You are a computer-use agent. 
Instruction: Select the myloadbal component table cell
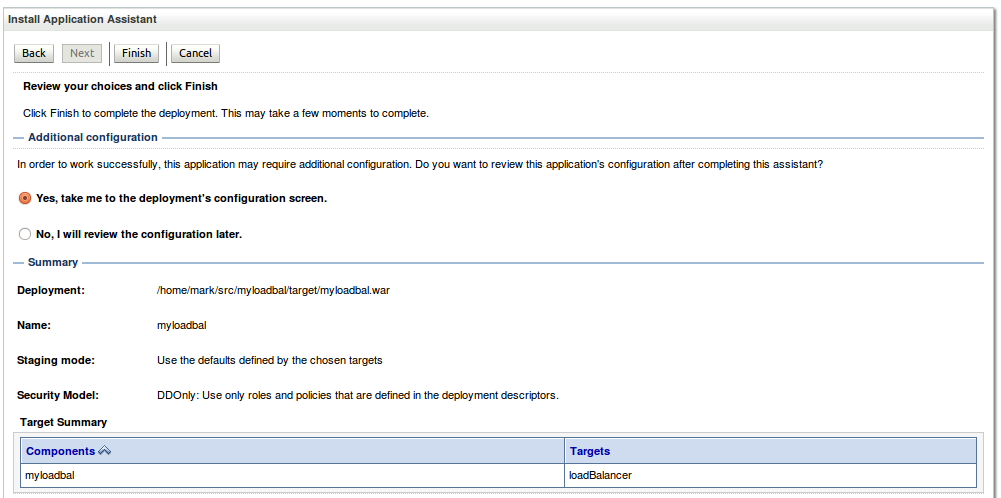[x=50, y=475]
